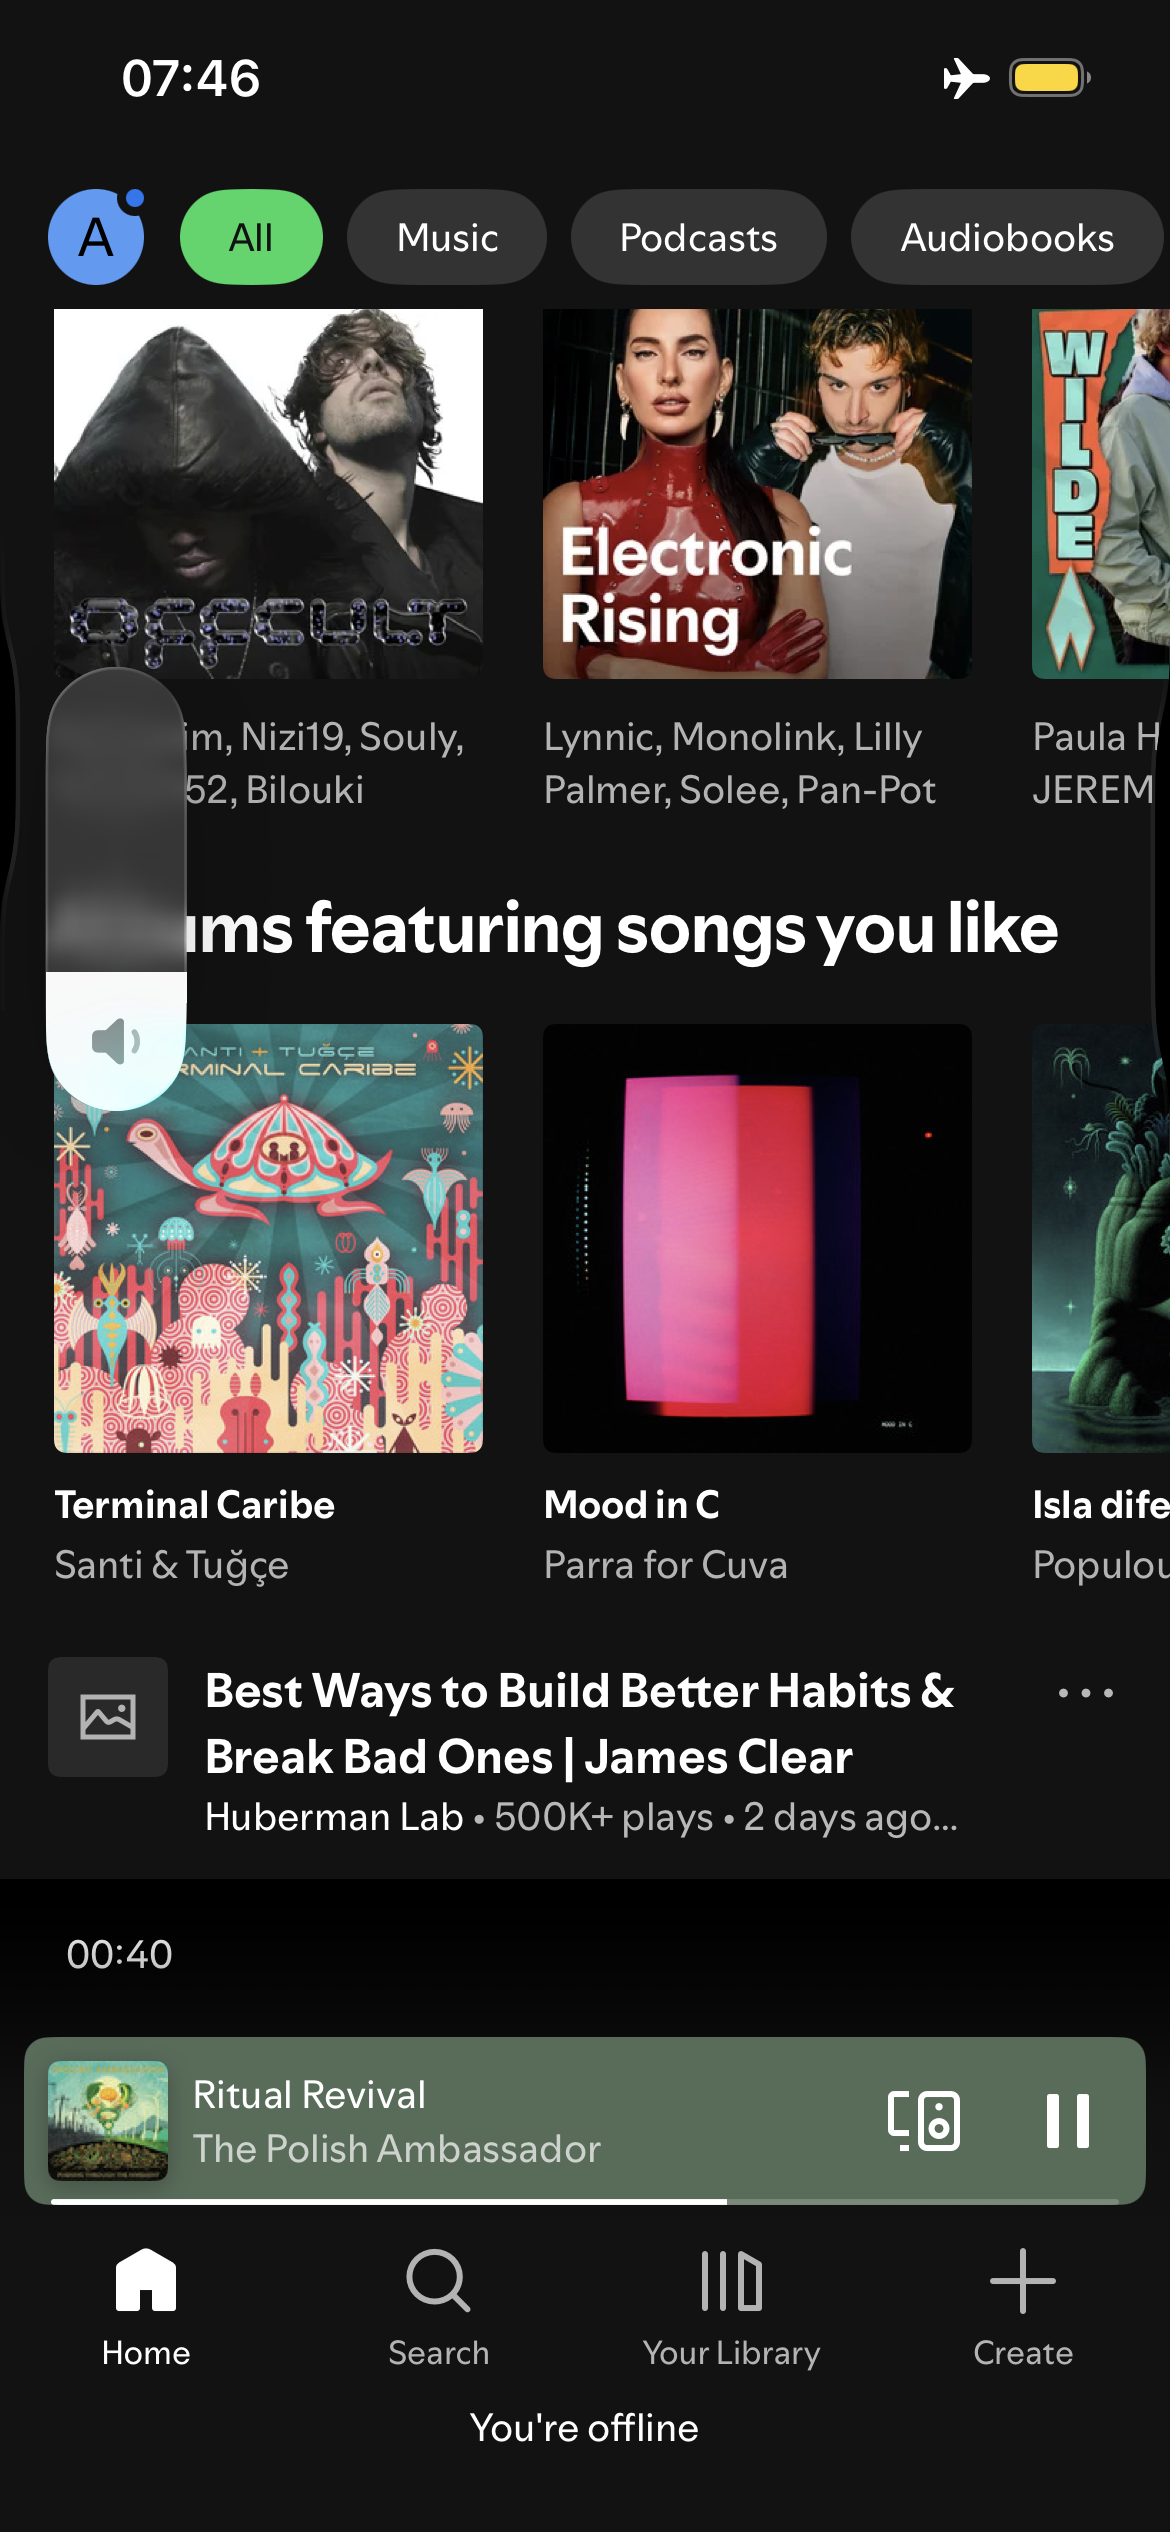1170x2532 pixels.
Task: Open Best Ways to Build Better Habits episode
Action: [x=580, y=1724]
